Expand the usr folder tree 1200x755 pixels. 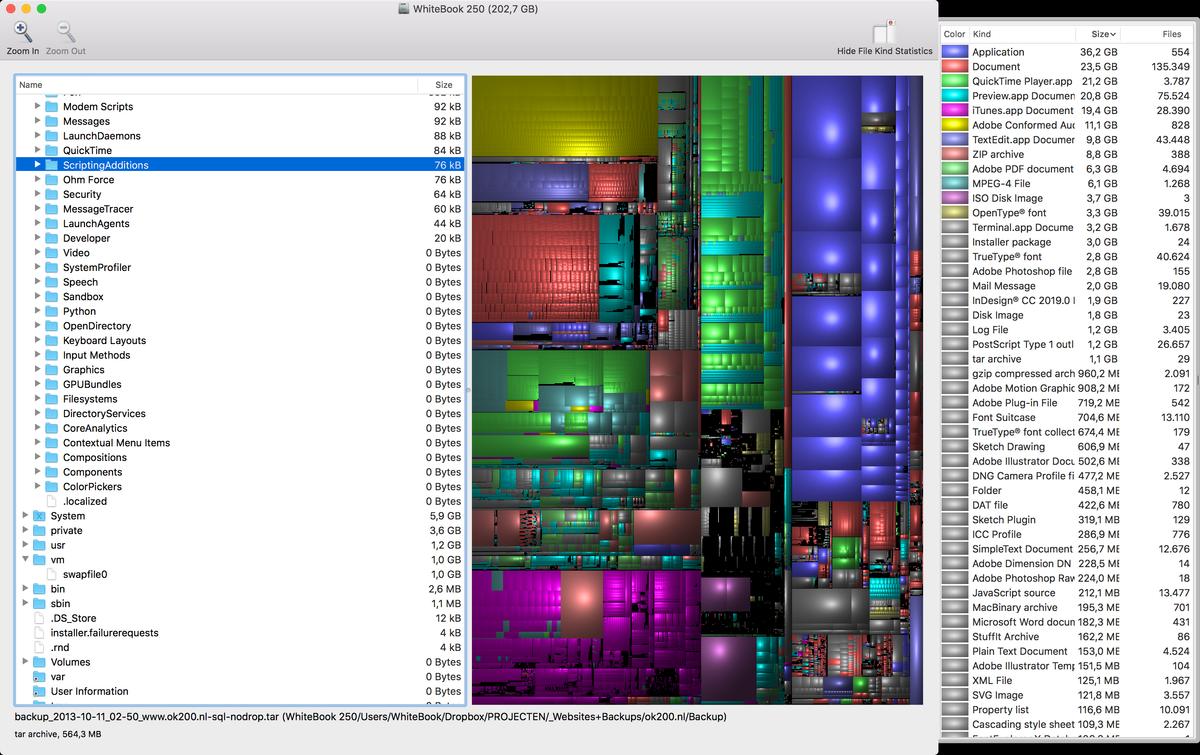click(x=26, y=546)
